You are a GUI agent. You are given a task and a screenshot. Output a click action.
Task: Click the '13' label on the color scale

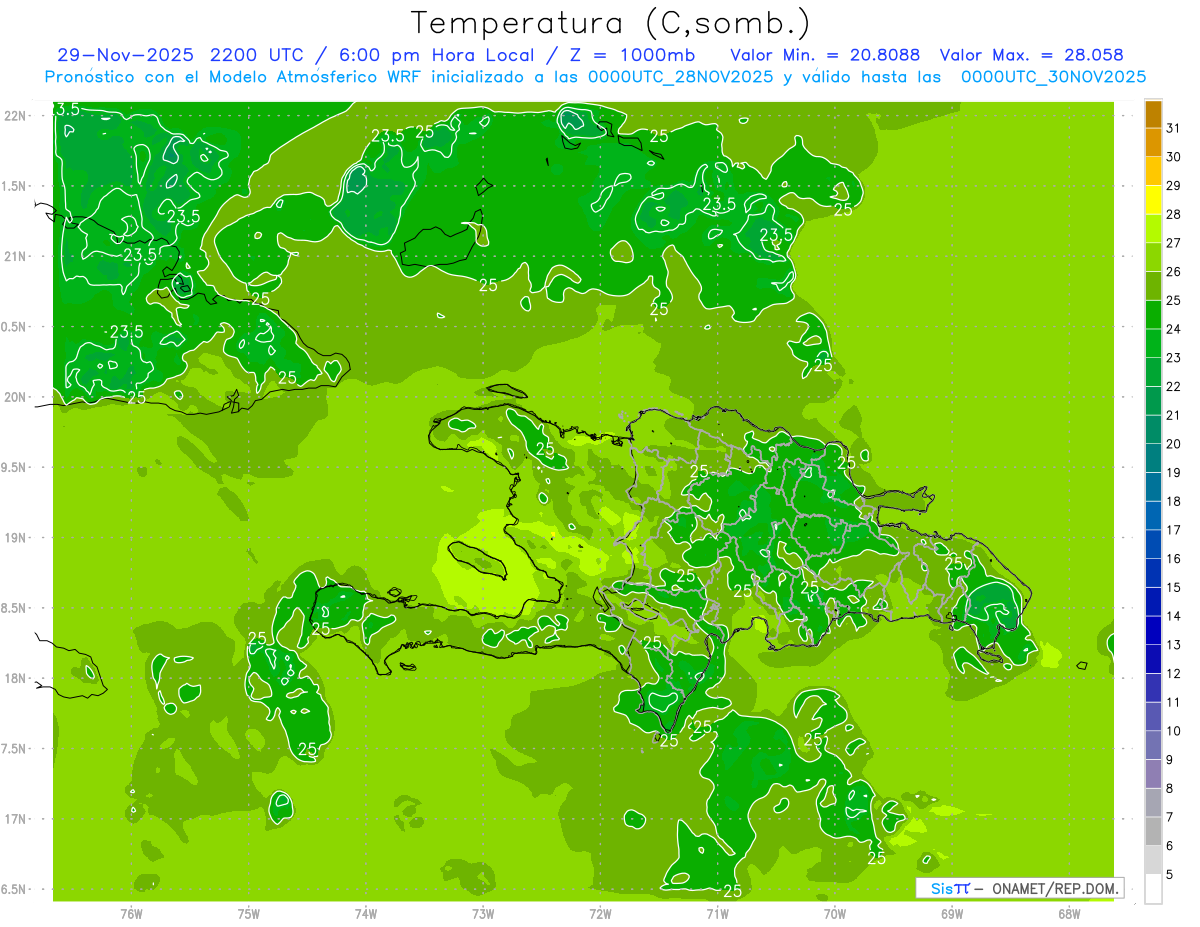(1174, 645)
